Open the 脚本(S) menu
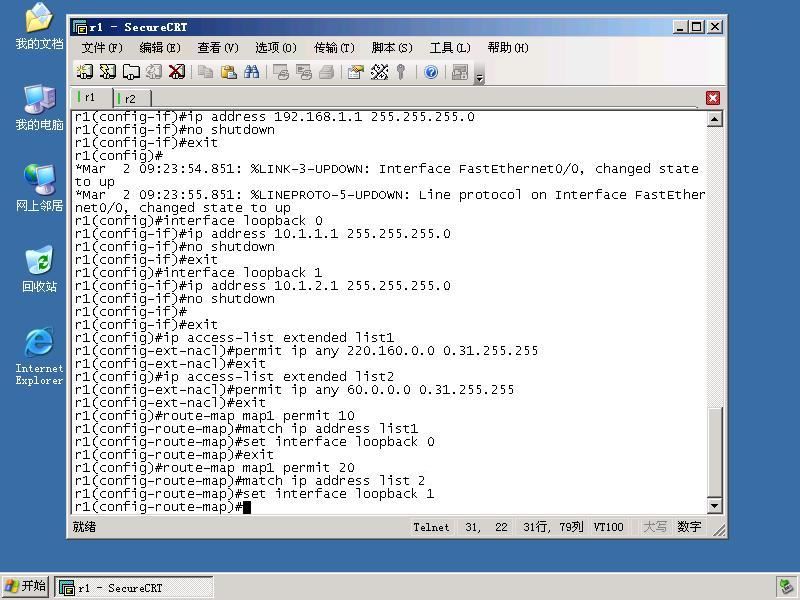The image size is (800, 600). click(x=392, y=48)
